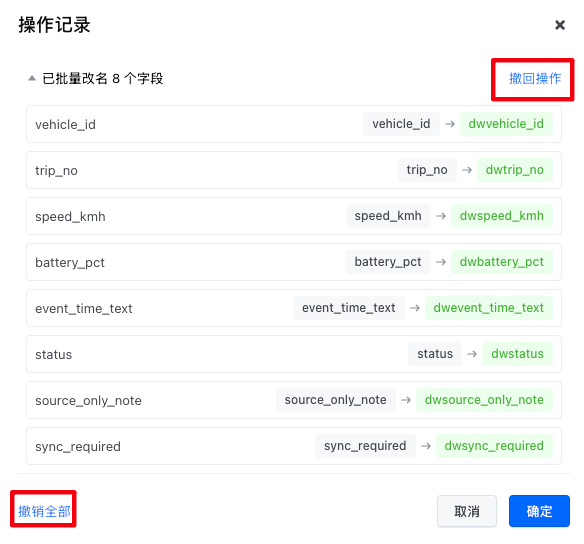
Task: Click the arrow icon in the event_time_text row
Action: 415,308
